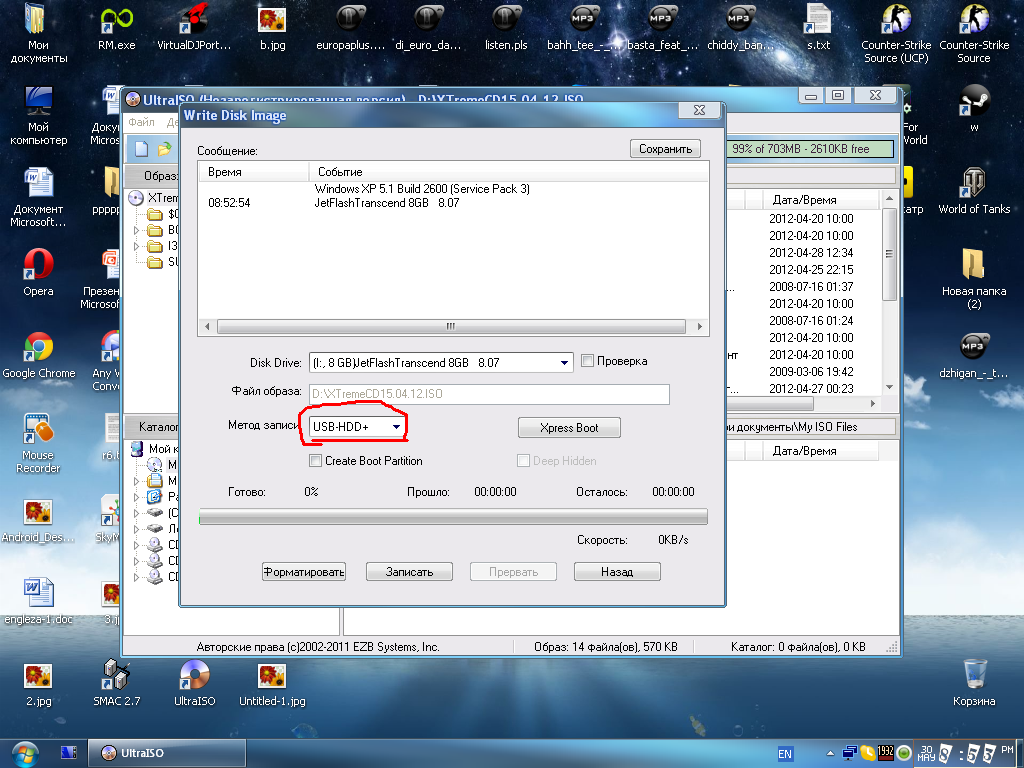1024x768 pixels.
Task: Show hidden tray icons arrow
Action: coord(829,753)
